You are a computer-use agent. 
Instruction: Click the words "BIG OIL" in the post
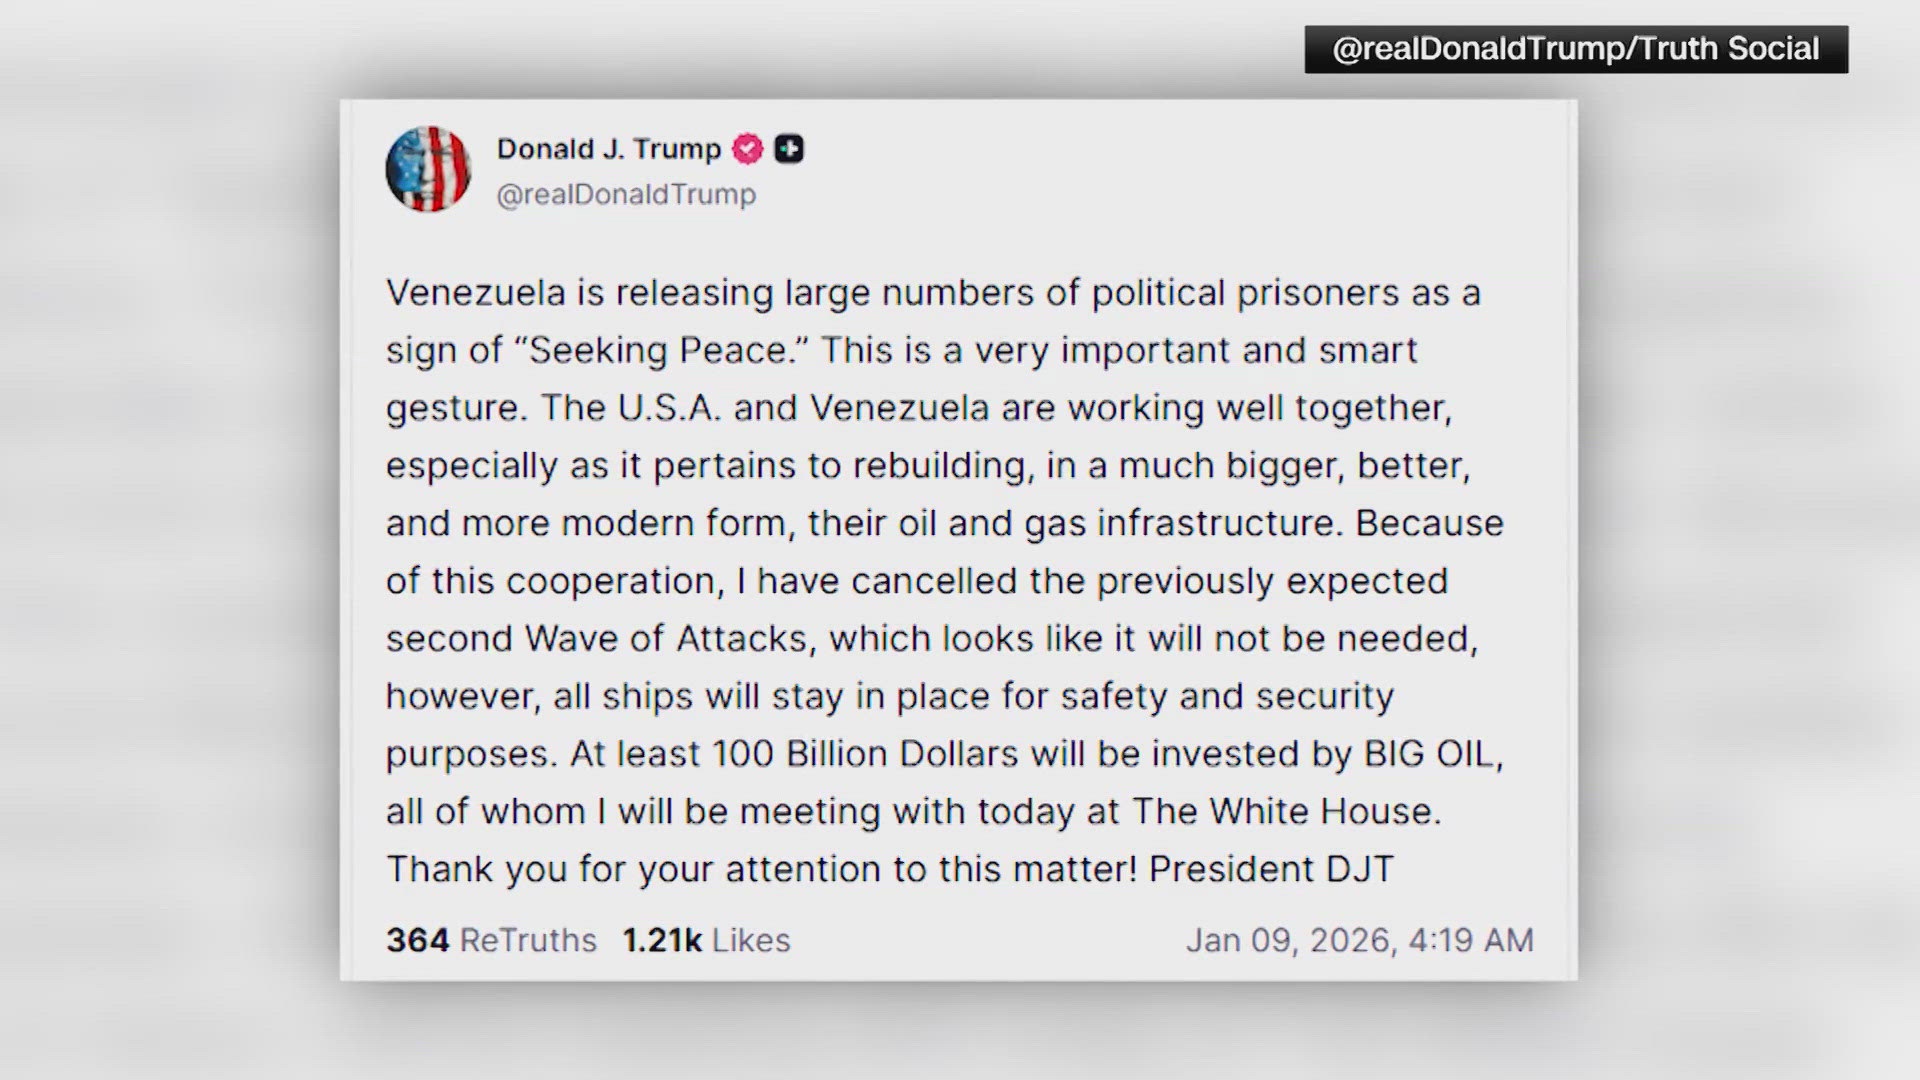[1433, 754]
